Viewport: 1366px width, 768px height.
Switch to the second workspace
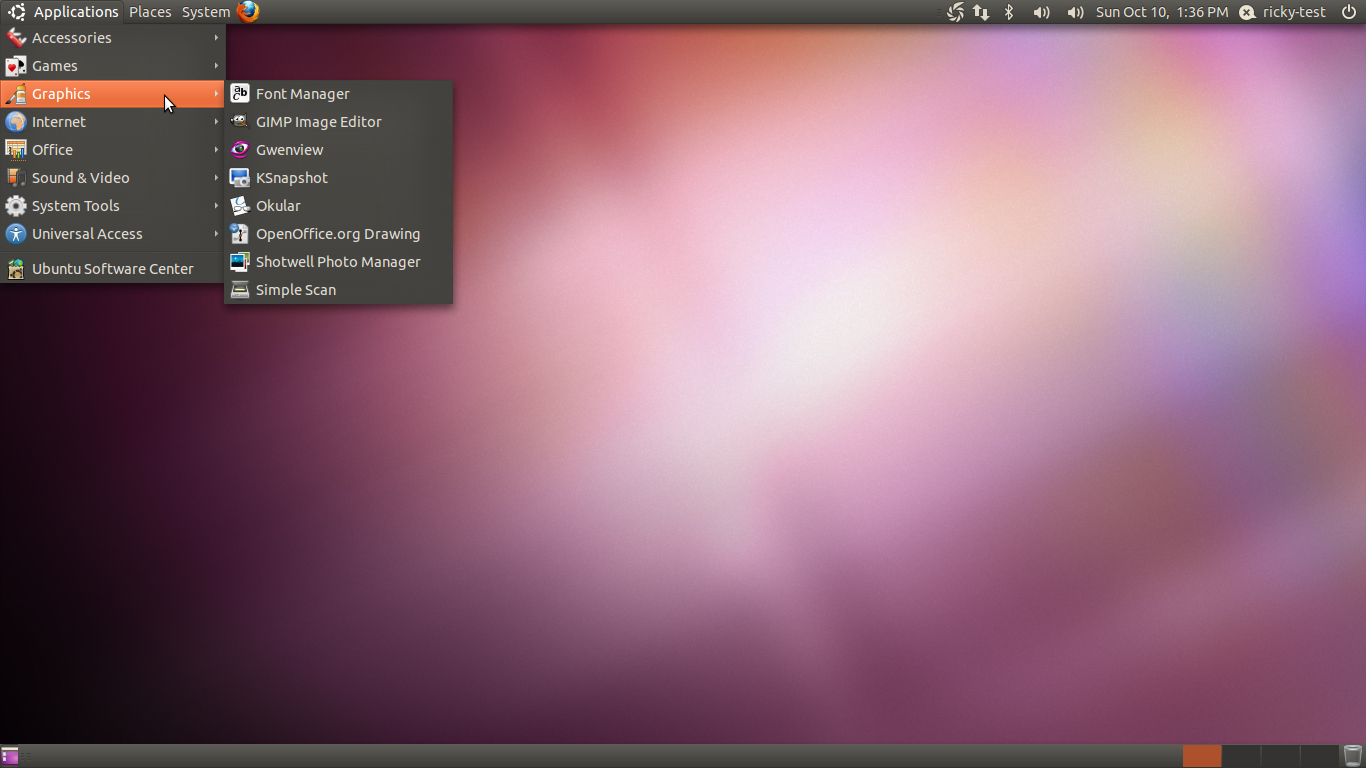1241,756
